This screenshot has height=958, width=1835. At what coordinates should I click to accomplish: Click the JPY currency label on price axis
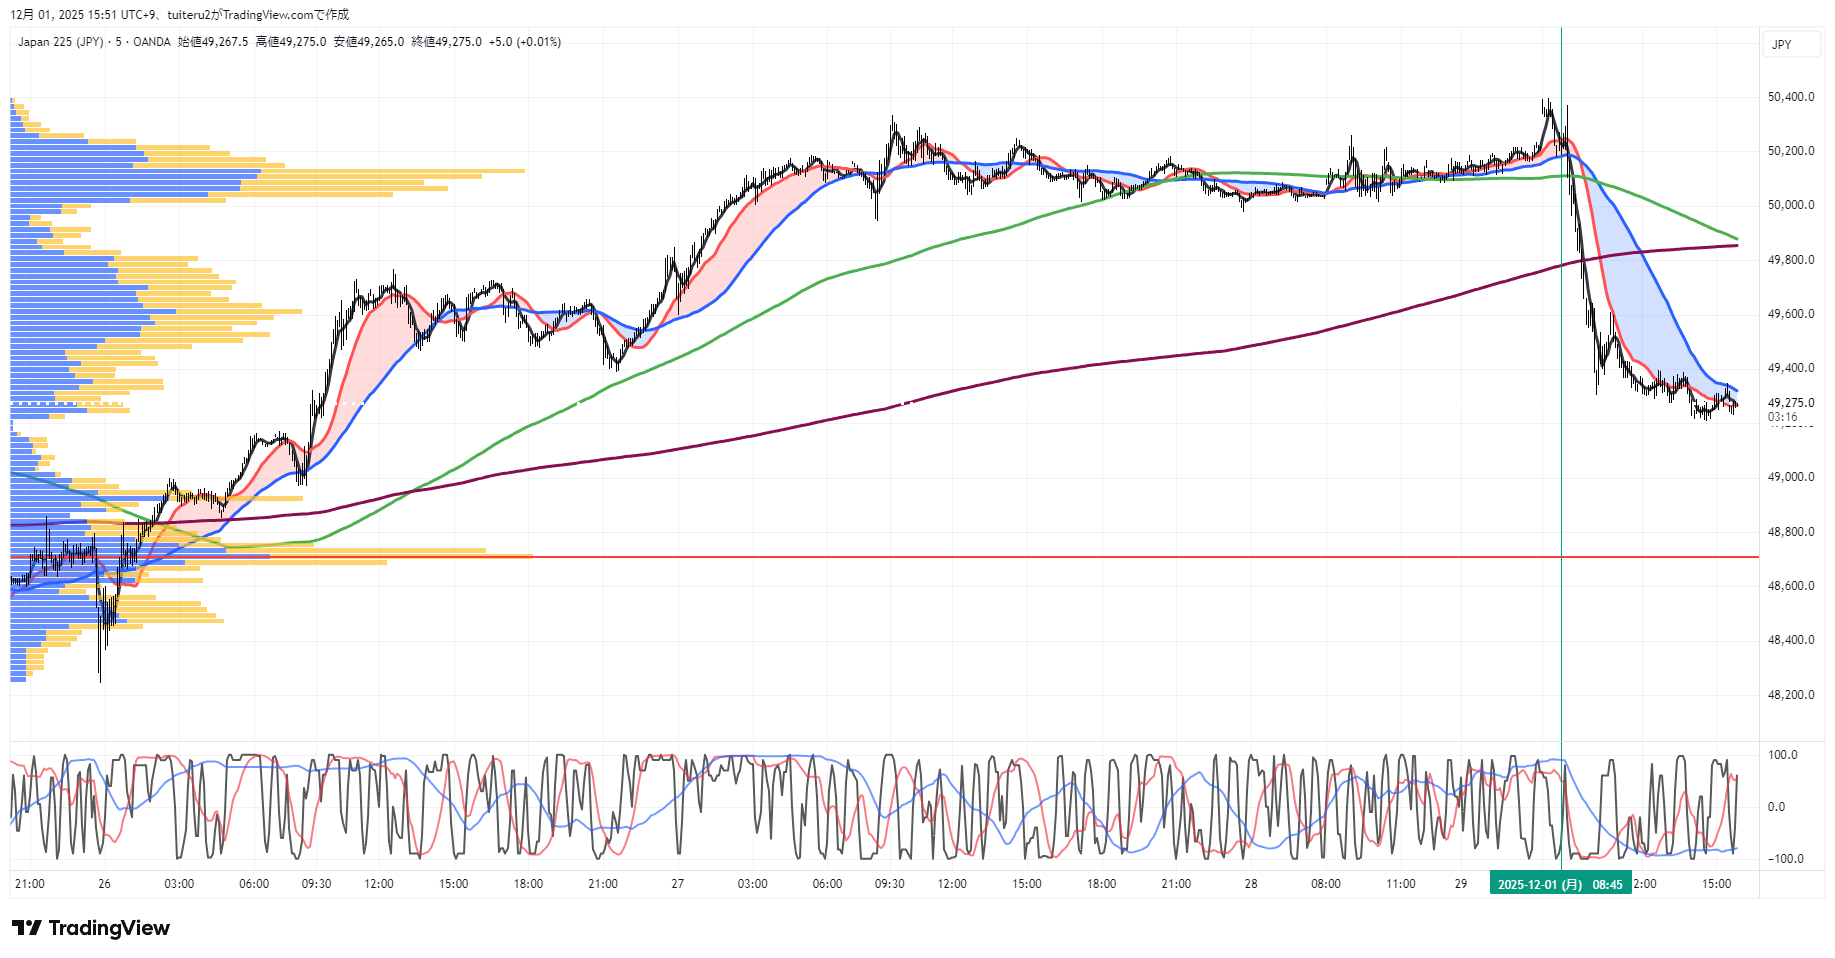tap(1782, 45)
